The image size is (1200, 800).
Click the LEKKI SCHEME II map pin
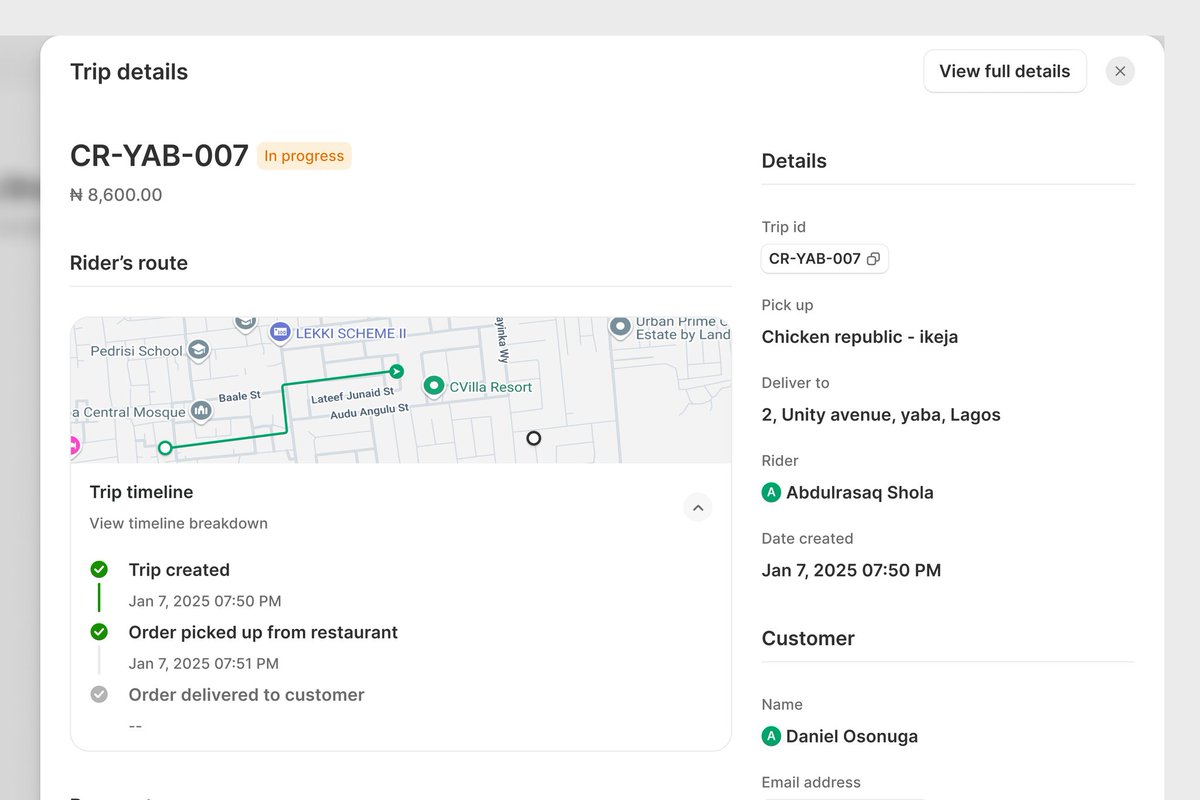tap(280, 332)
